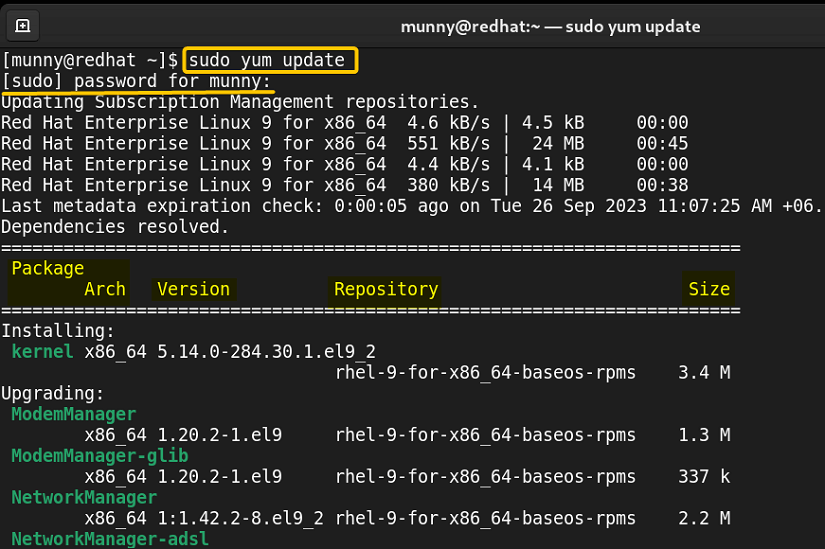Click the 'NetworkManager-adsl' package name
825x549 pixels.
pyautogui.click(x=110, y=539)
